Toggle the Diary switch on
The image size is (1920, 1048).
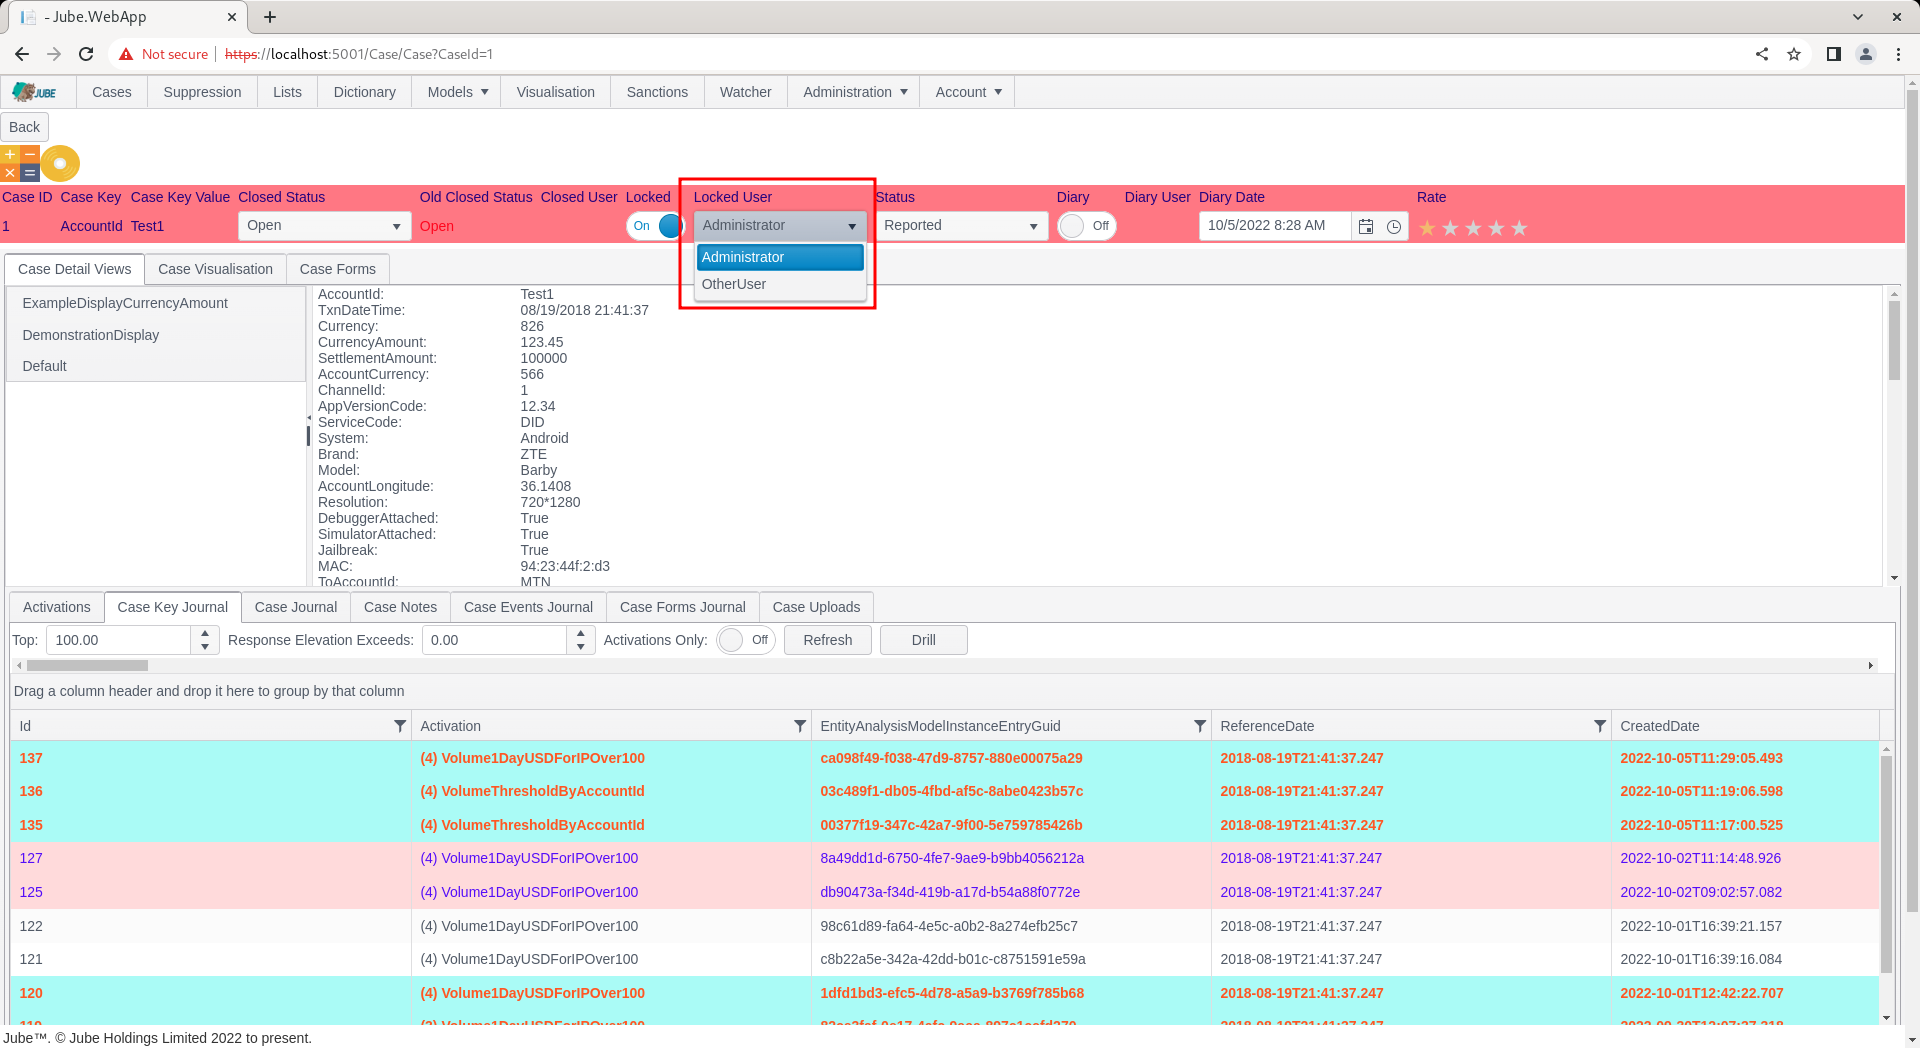[x=1086, y=226]
